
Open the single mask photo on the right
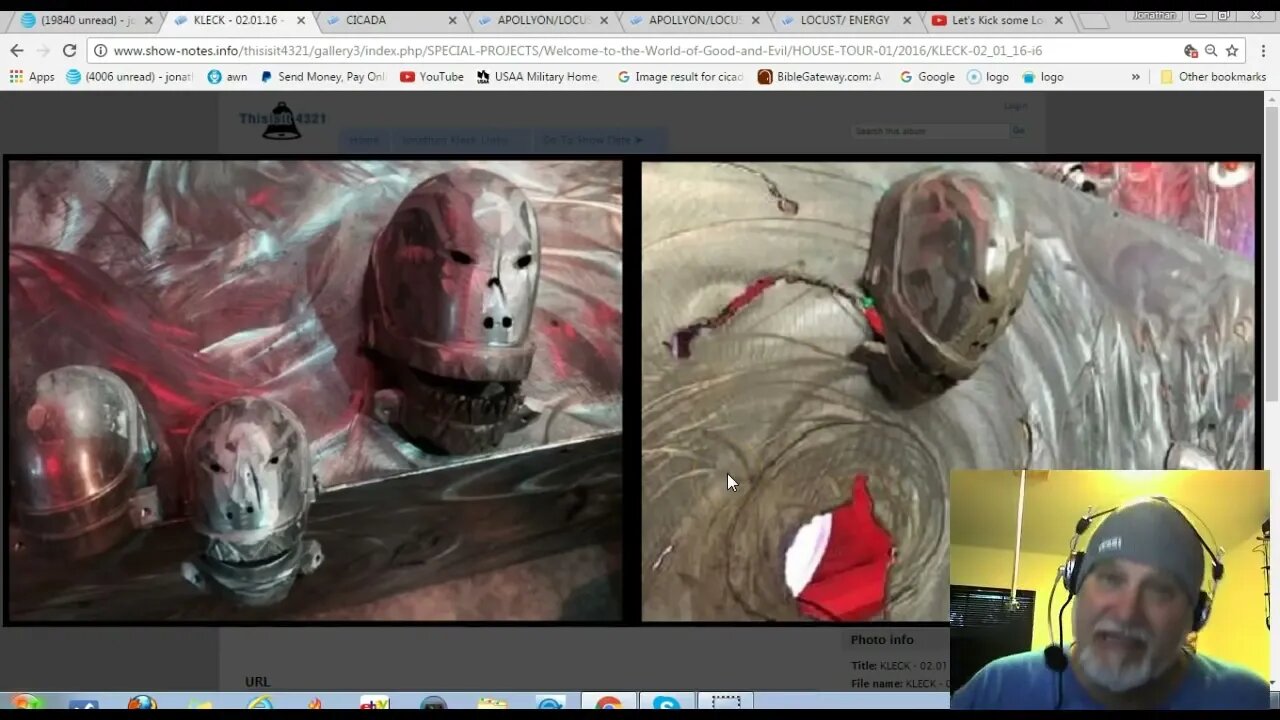point(947,391)
